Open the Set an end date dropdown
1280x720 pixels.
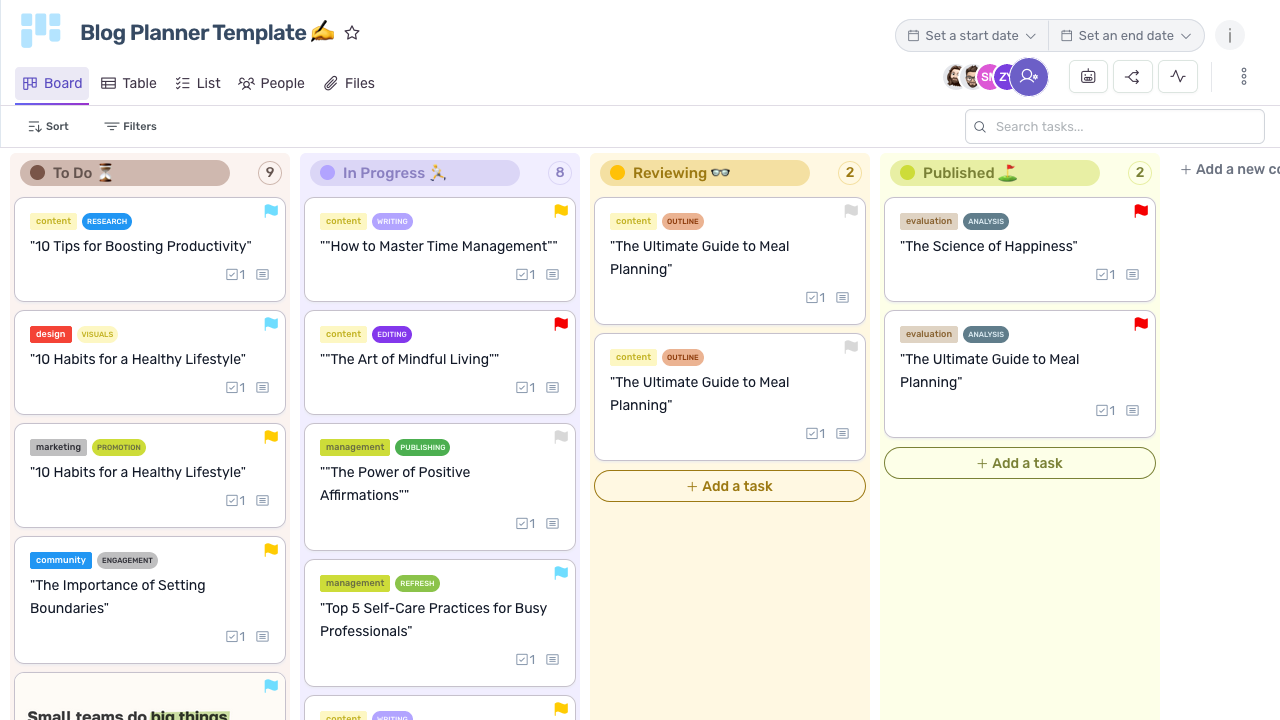pyautogui.click(x=1126, y=35)
